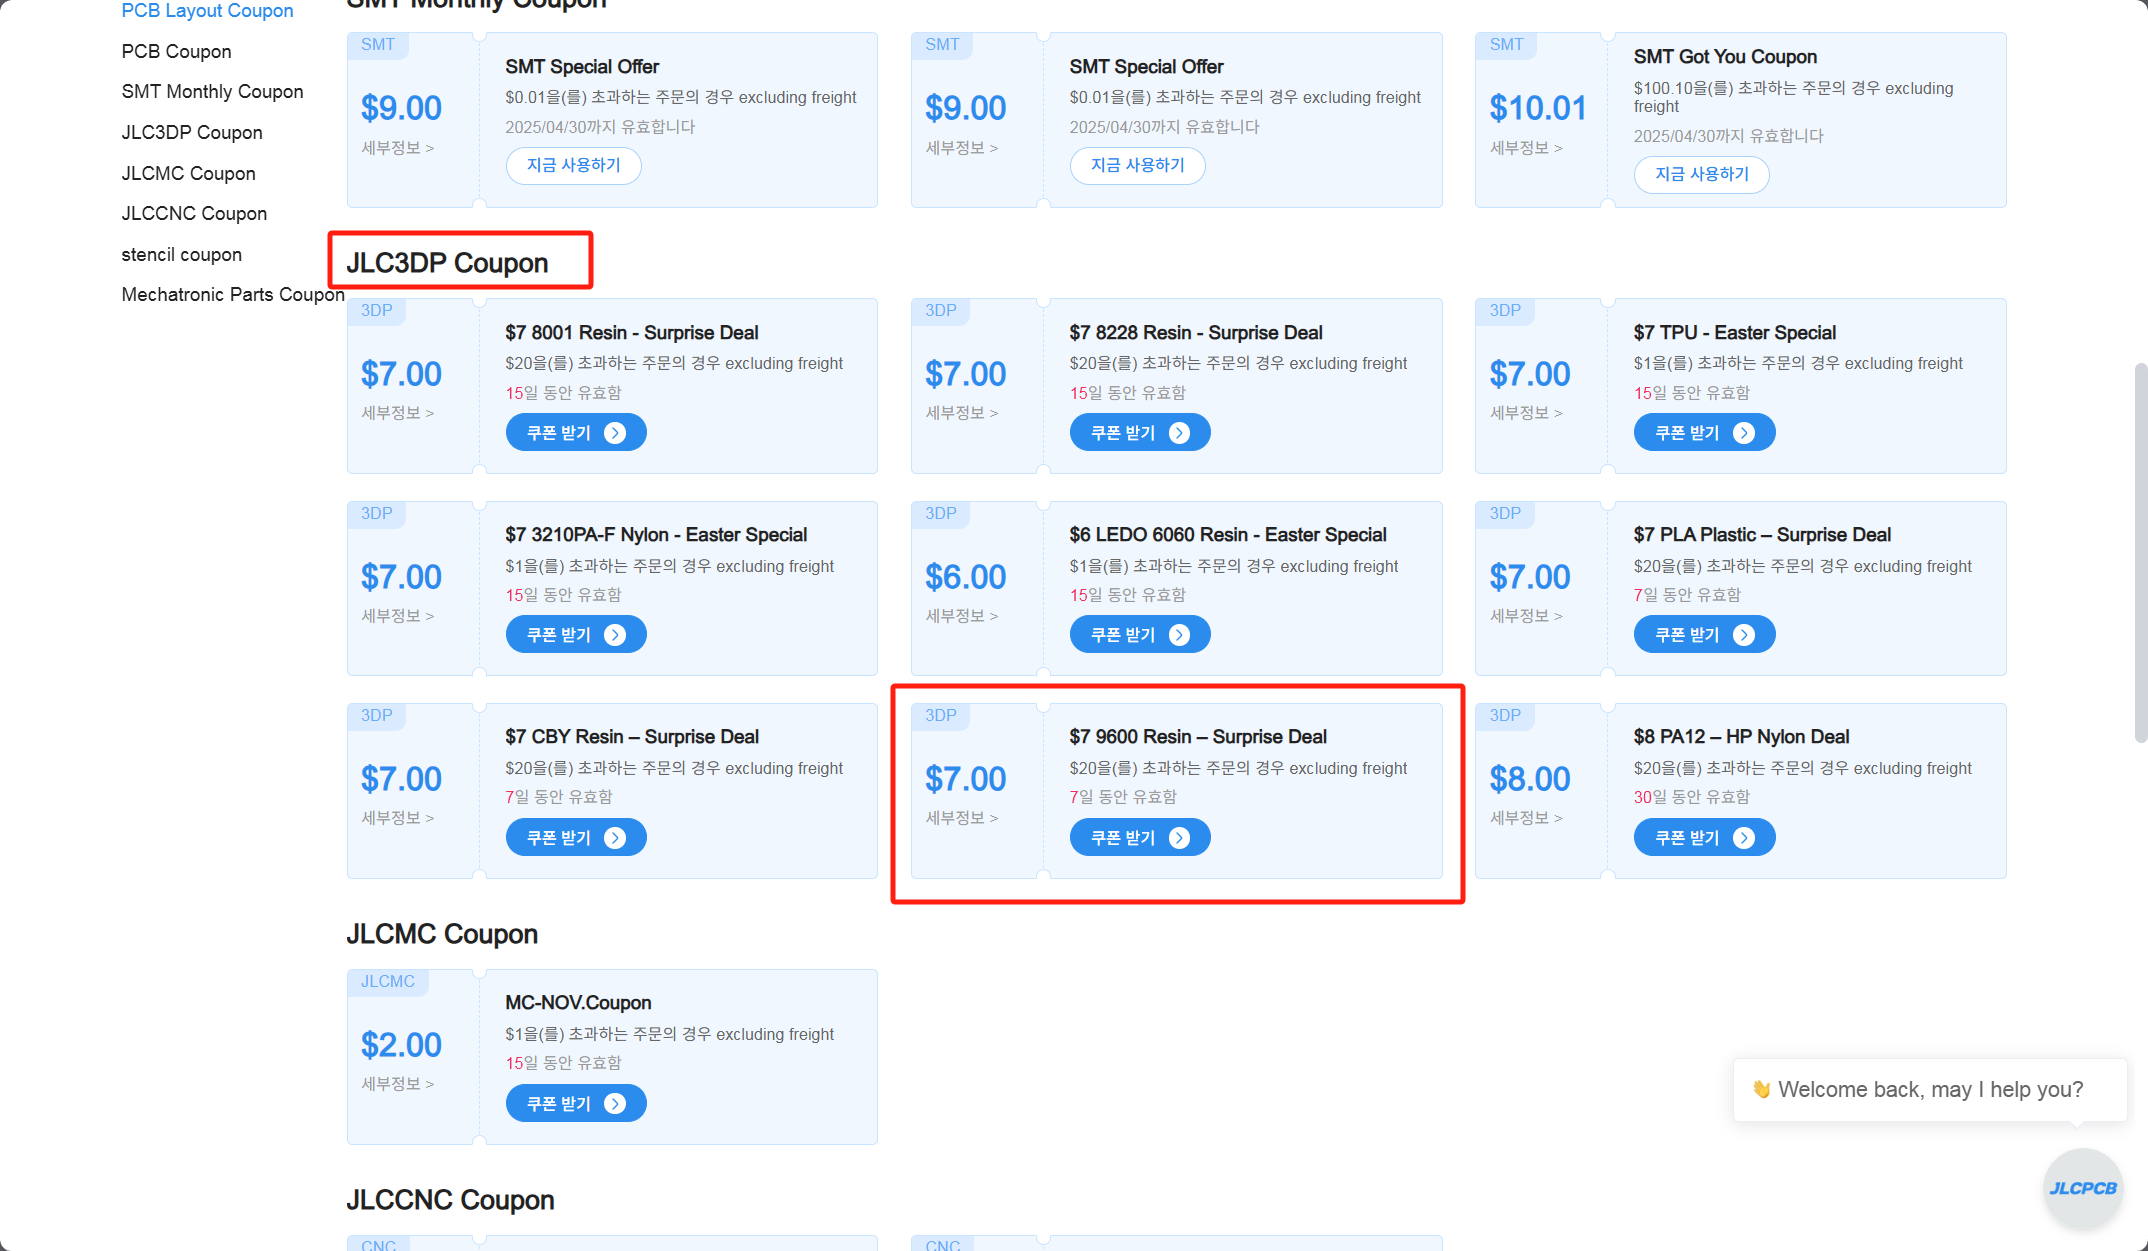View details of second $9.00 SMT coupon
Screen dimensions: 2148x1251
(961, 148)
